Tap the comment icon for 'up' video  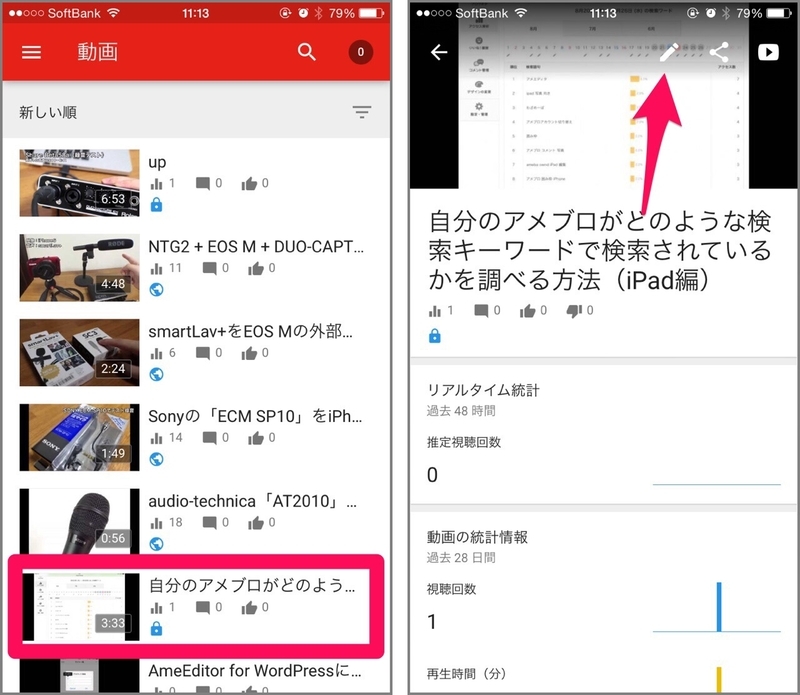point(203,184)
